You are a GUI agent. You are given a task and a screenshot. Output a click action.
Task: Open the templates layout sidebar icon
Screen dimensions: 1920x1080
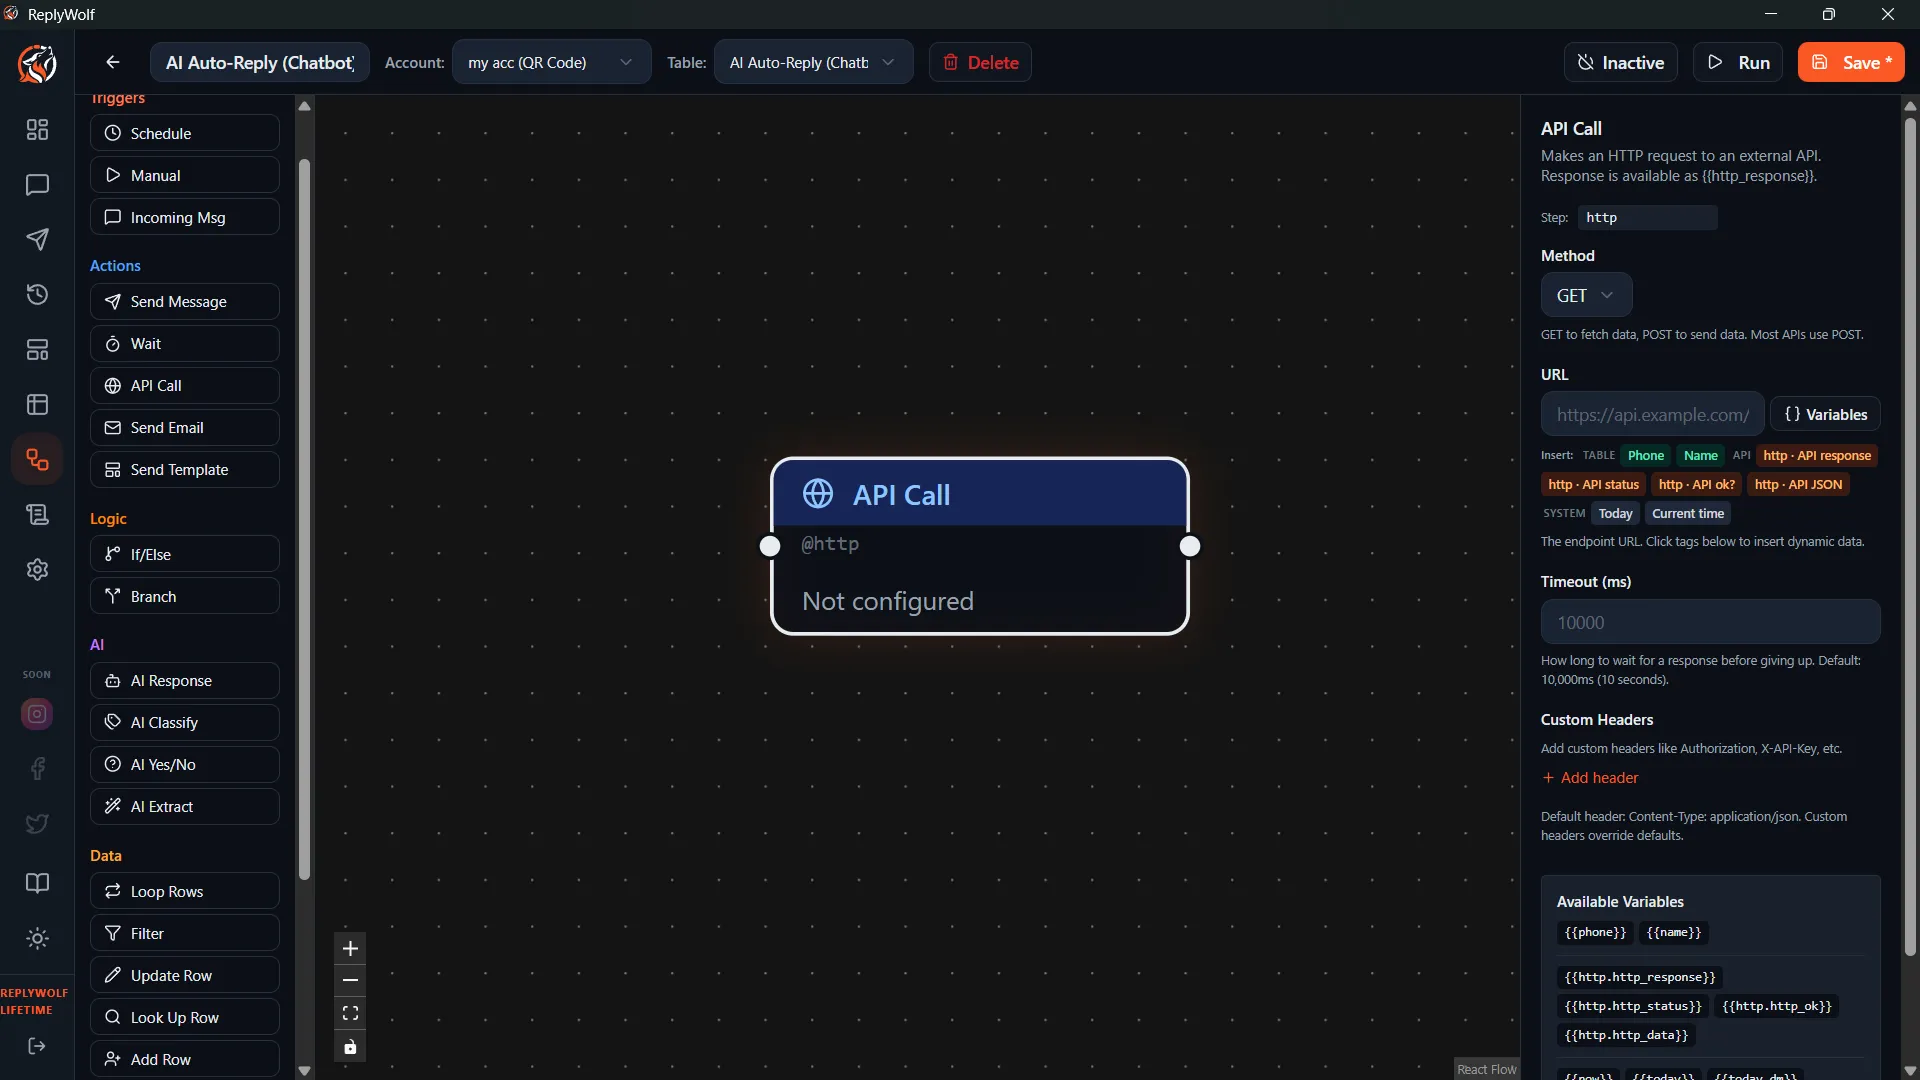point(37,350)
